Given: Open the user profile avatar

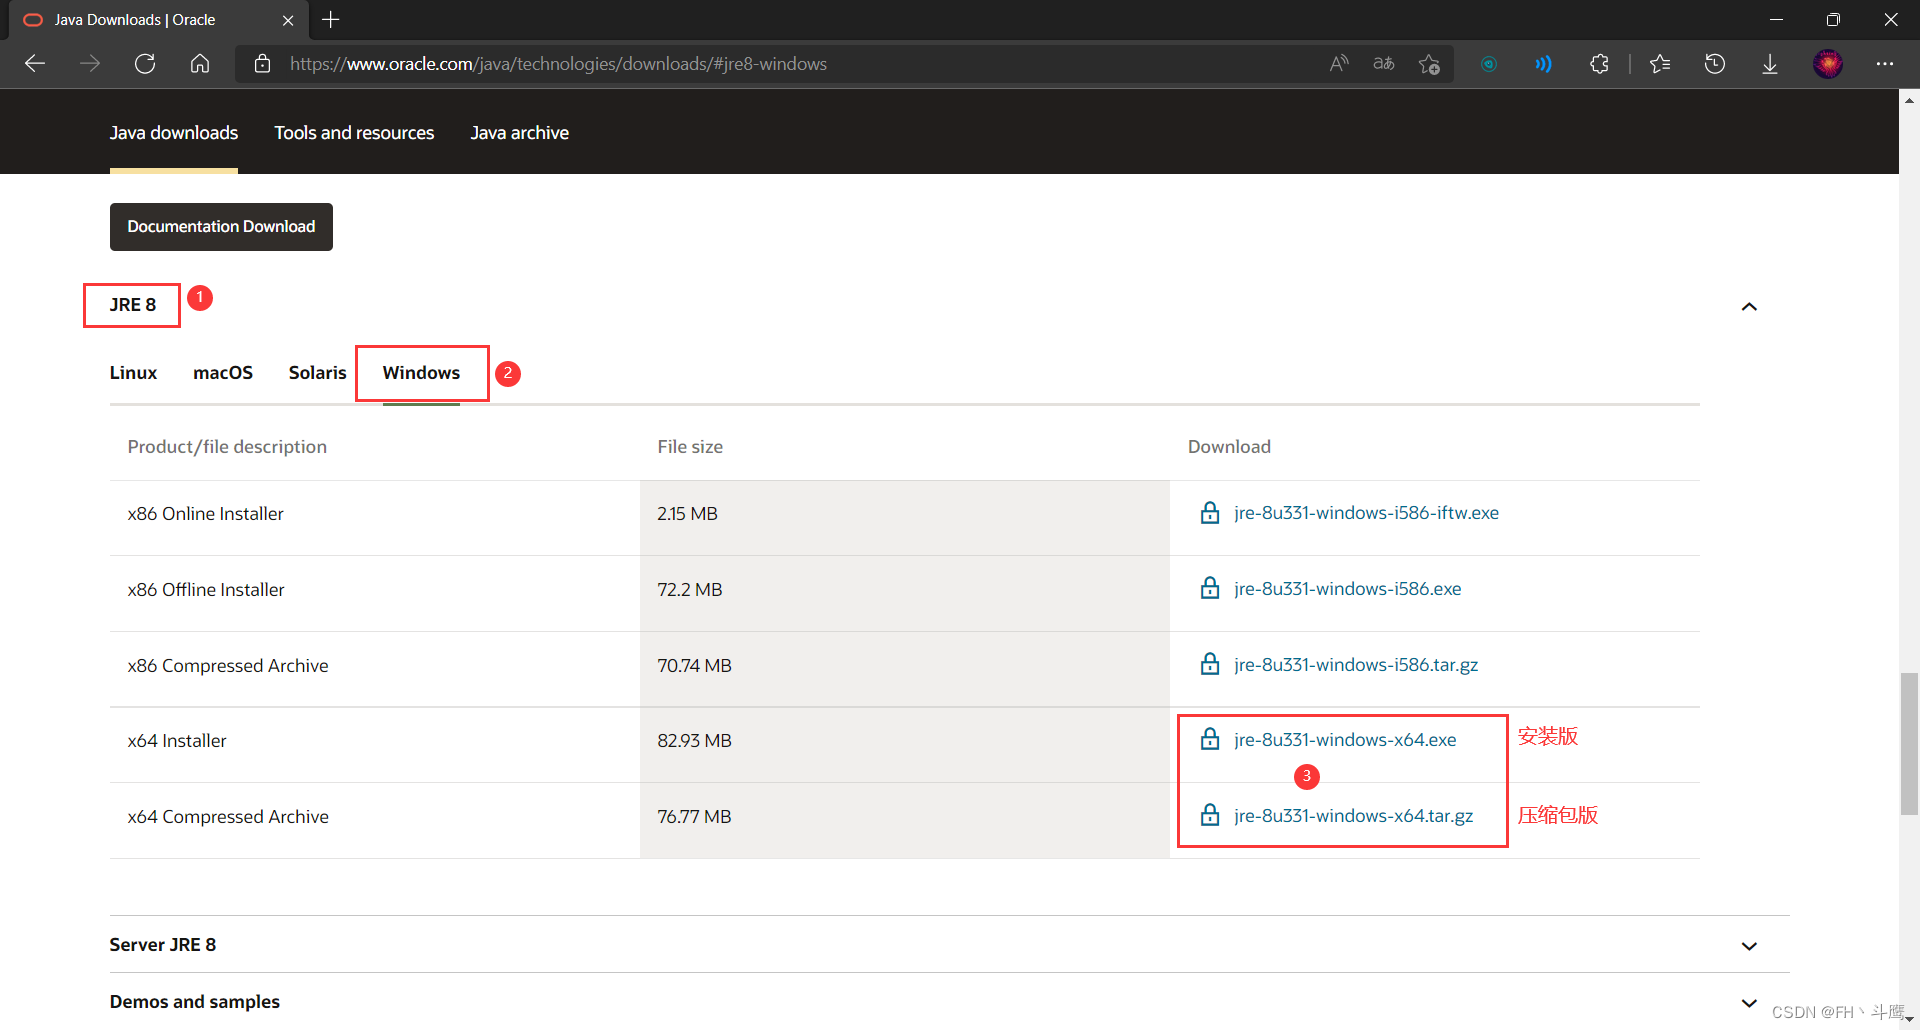Looking at the screenshot, I should coord(1828,64).
